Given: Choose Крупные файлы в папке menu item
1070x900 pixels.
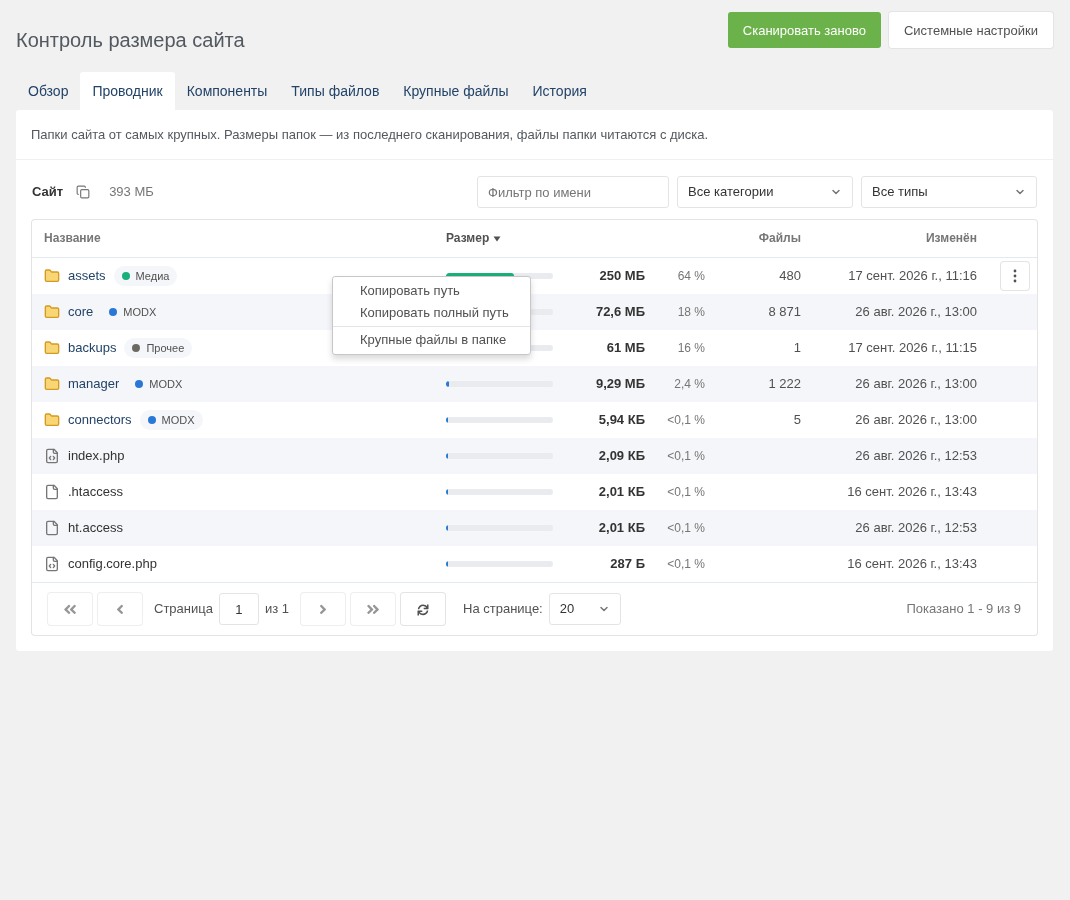Looking at the screenshot, I should (431, 340).
